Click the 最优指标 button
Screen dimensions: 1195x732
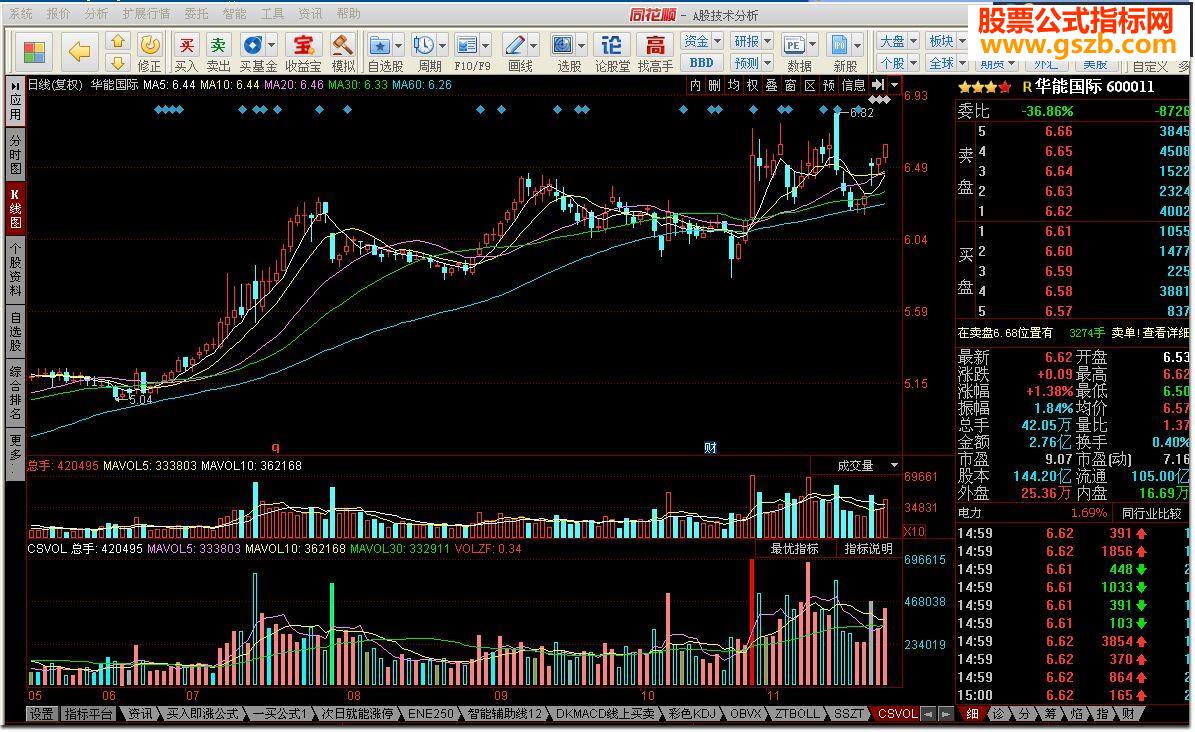(794, 548)
